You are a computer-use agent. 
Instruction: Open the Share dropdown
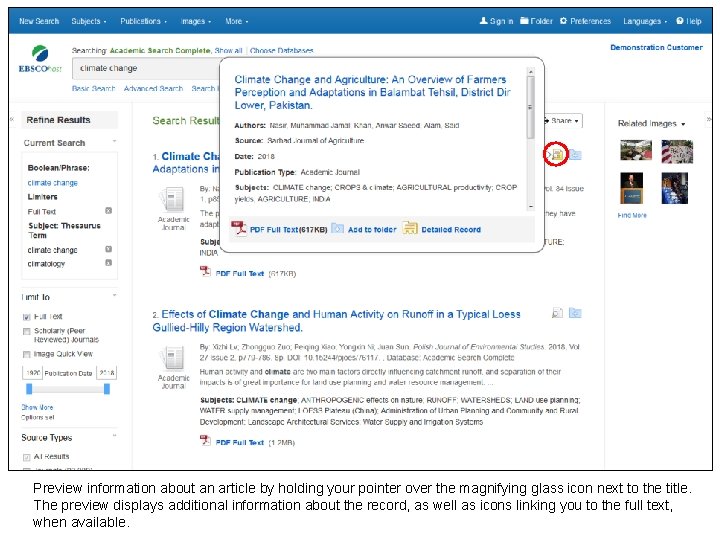coord(563,121)
